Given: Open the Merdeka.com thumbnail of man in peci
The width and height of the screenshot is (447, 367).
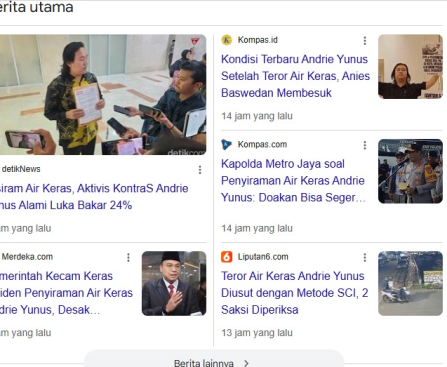Looking at the screenshot, I should tap(174, 283).
